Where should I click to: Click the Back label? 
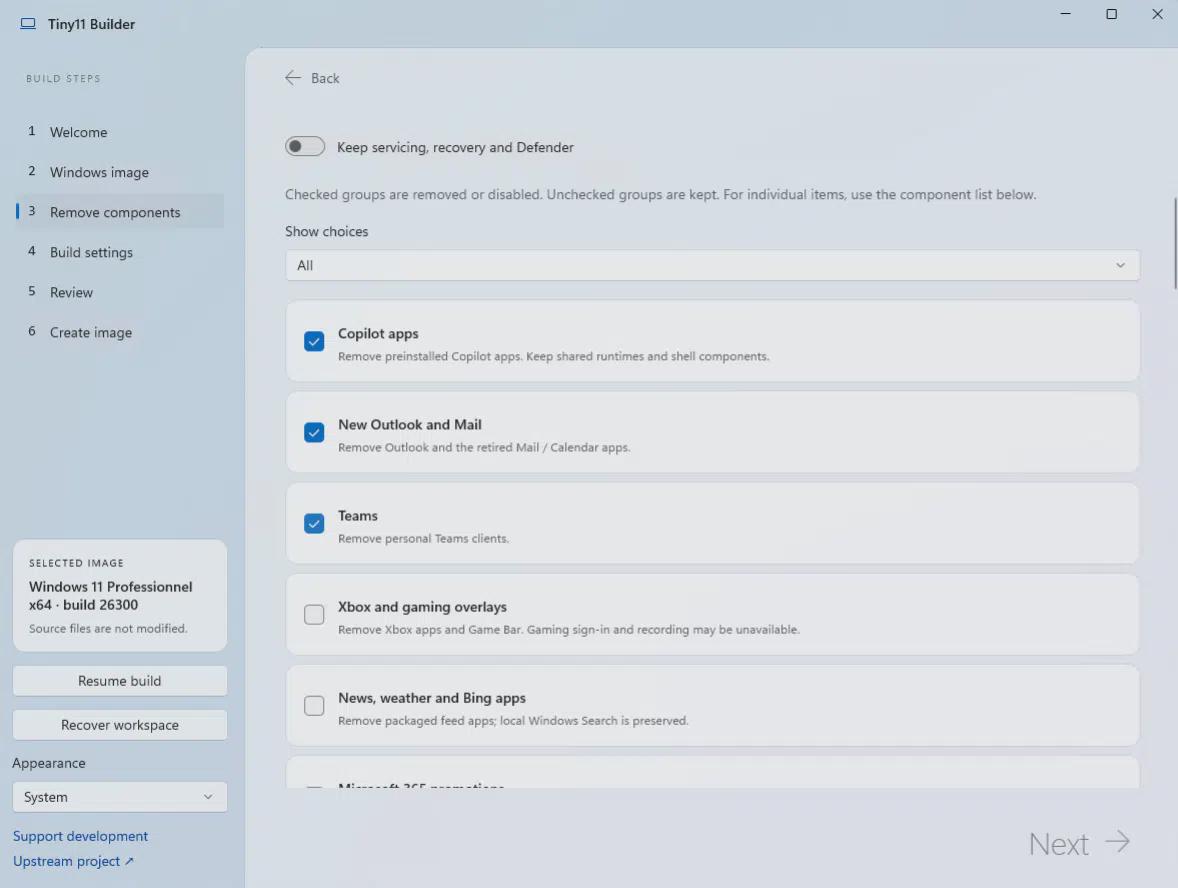pyautogui.click(x=325, y=78)
